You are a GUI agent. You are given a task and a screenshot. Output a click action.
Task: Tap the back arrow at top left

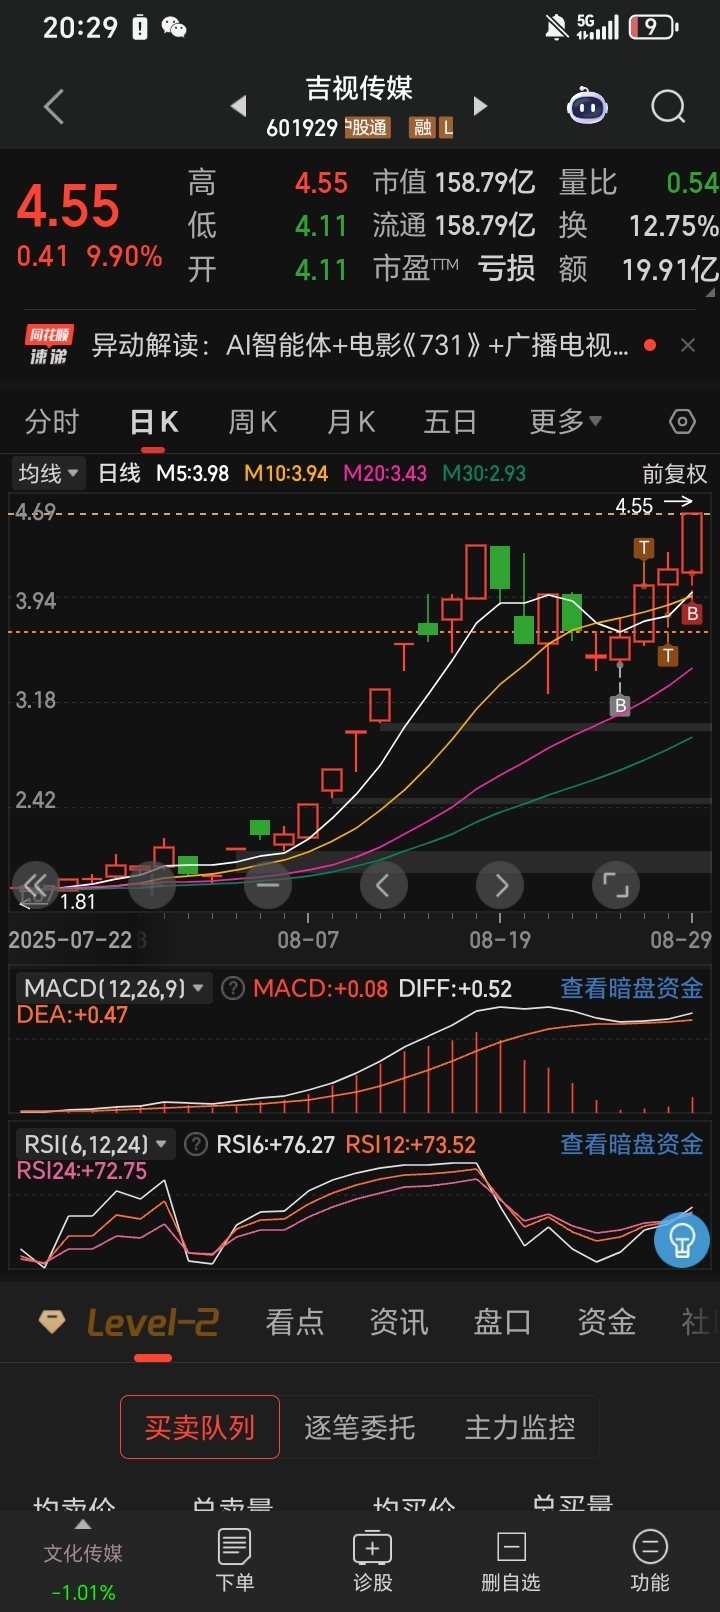click(54, 106)
